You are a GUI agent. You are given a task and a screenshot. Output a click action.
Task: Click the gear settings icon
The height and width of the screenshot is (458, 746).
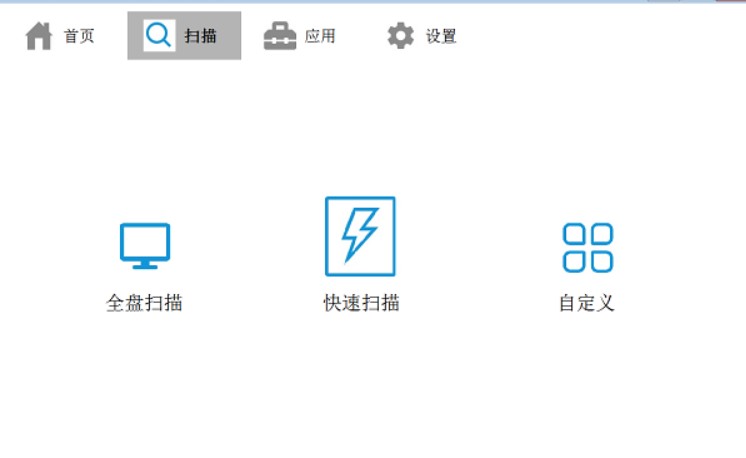point(401,36)
